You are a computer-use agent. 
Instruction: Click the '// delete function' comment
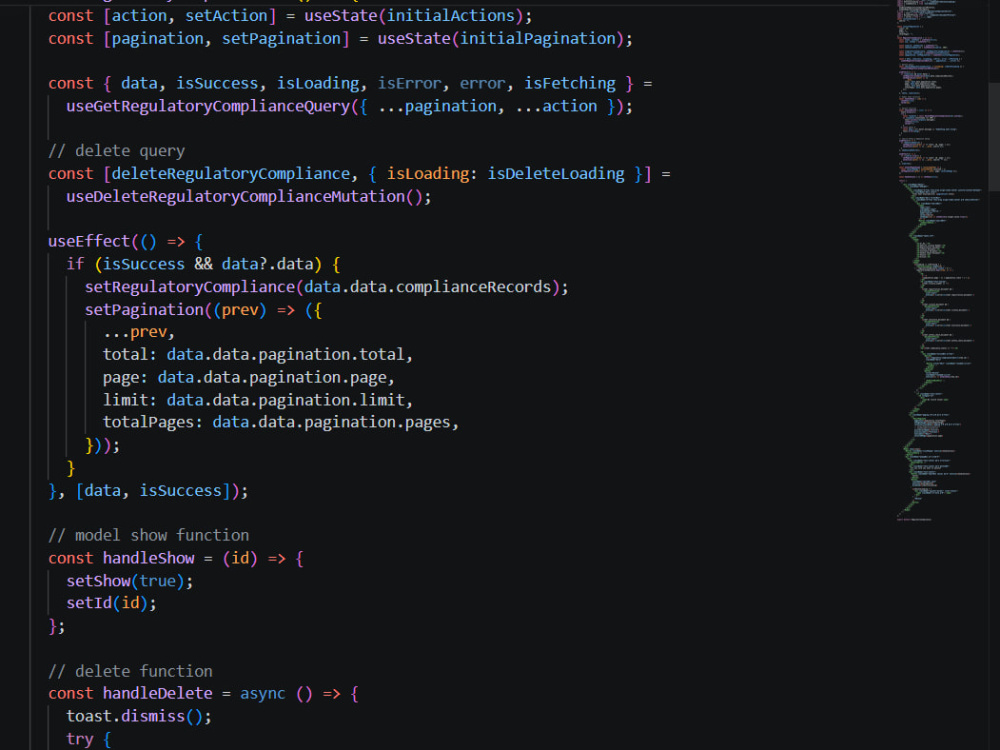(130, 672)
